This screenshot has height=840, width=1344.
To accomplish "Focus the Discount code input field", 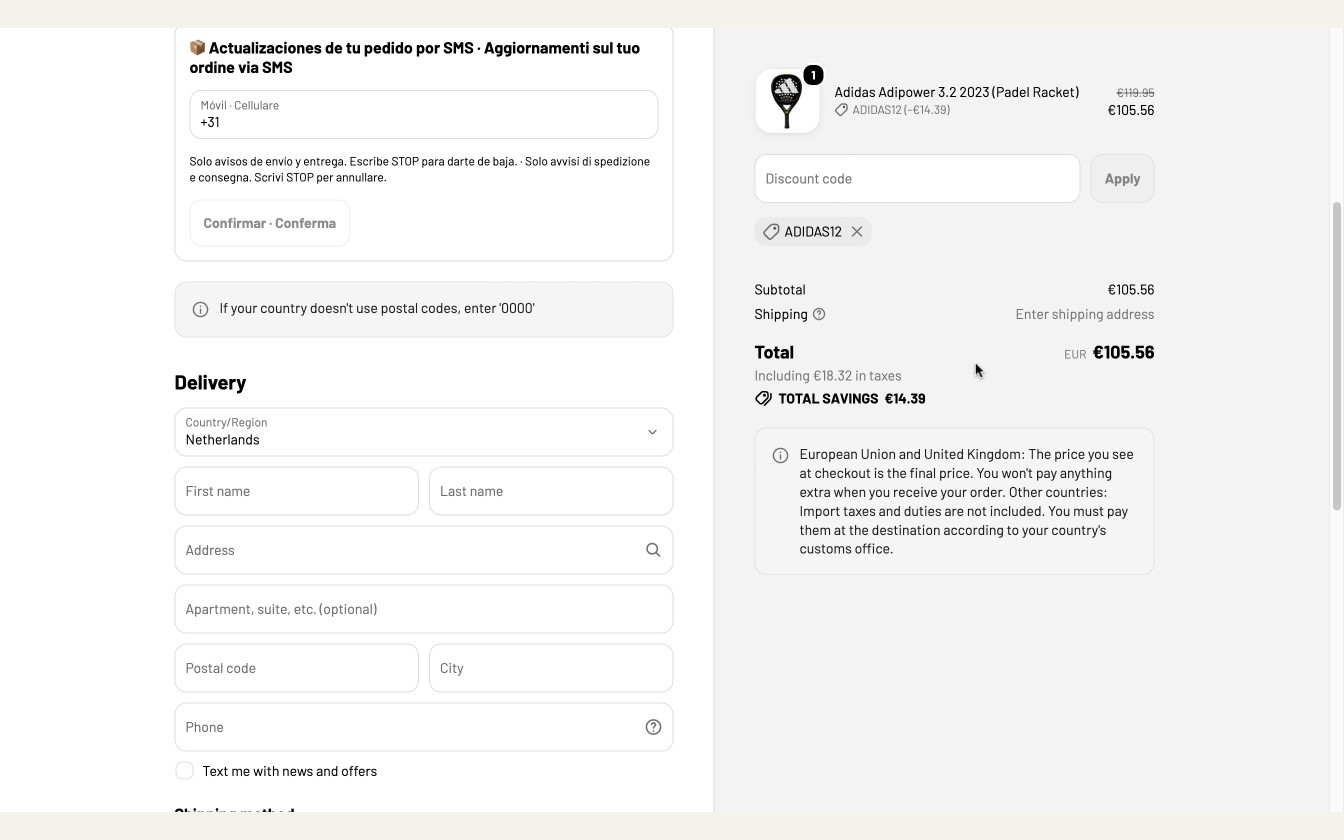I will tap(917, 179).
